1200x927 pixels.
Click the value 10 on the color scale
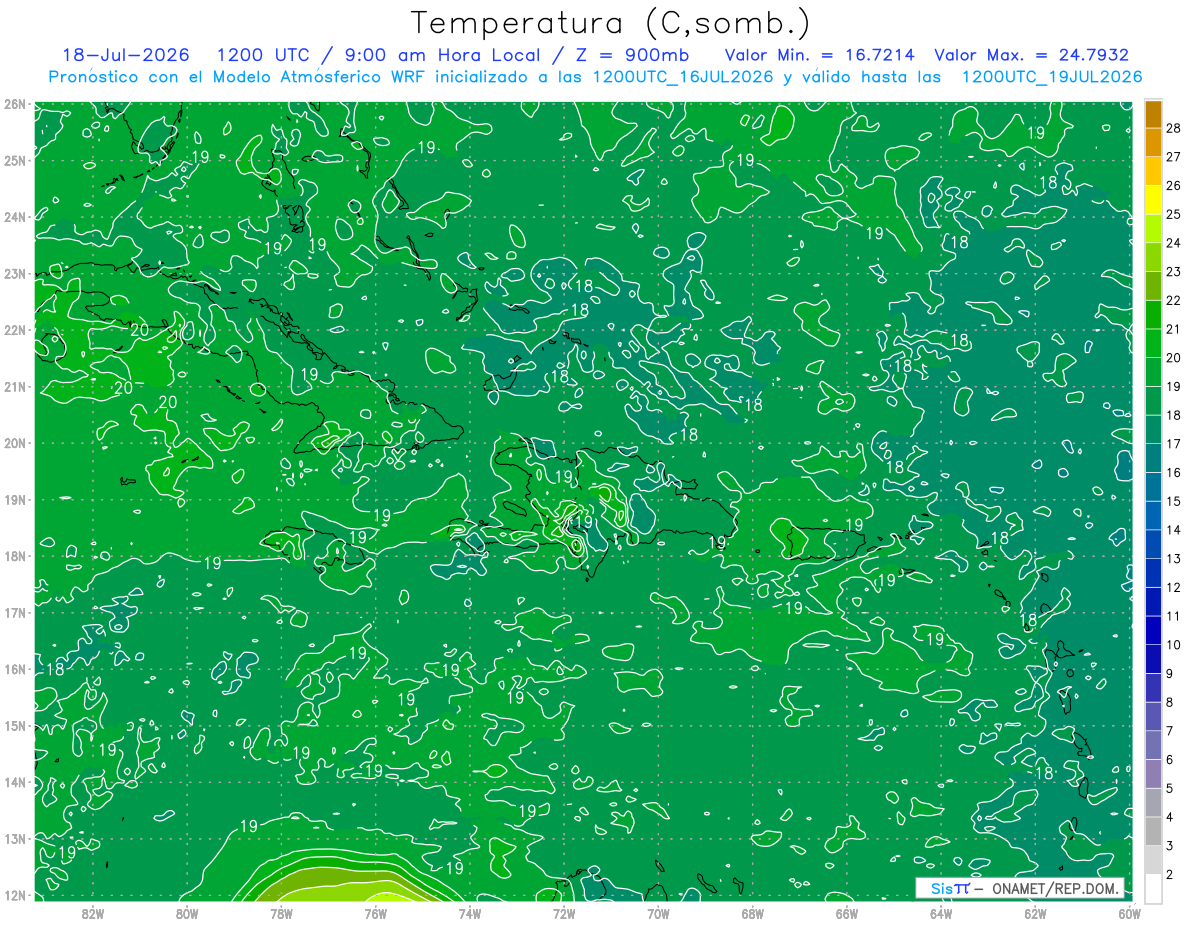tap(1174, 645)
